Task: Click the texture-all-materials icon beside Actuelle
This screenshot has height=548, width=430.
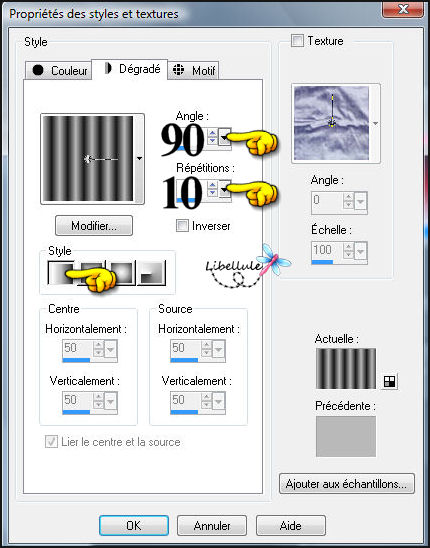Action: (x=389, y=381)
